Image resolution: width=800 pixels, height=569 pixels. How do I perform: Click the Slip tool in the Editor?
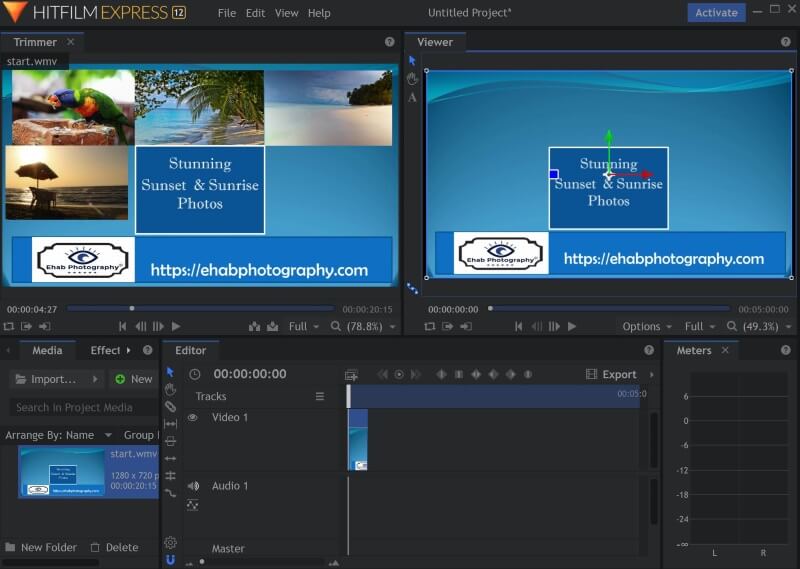click(170, 424)
